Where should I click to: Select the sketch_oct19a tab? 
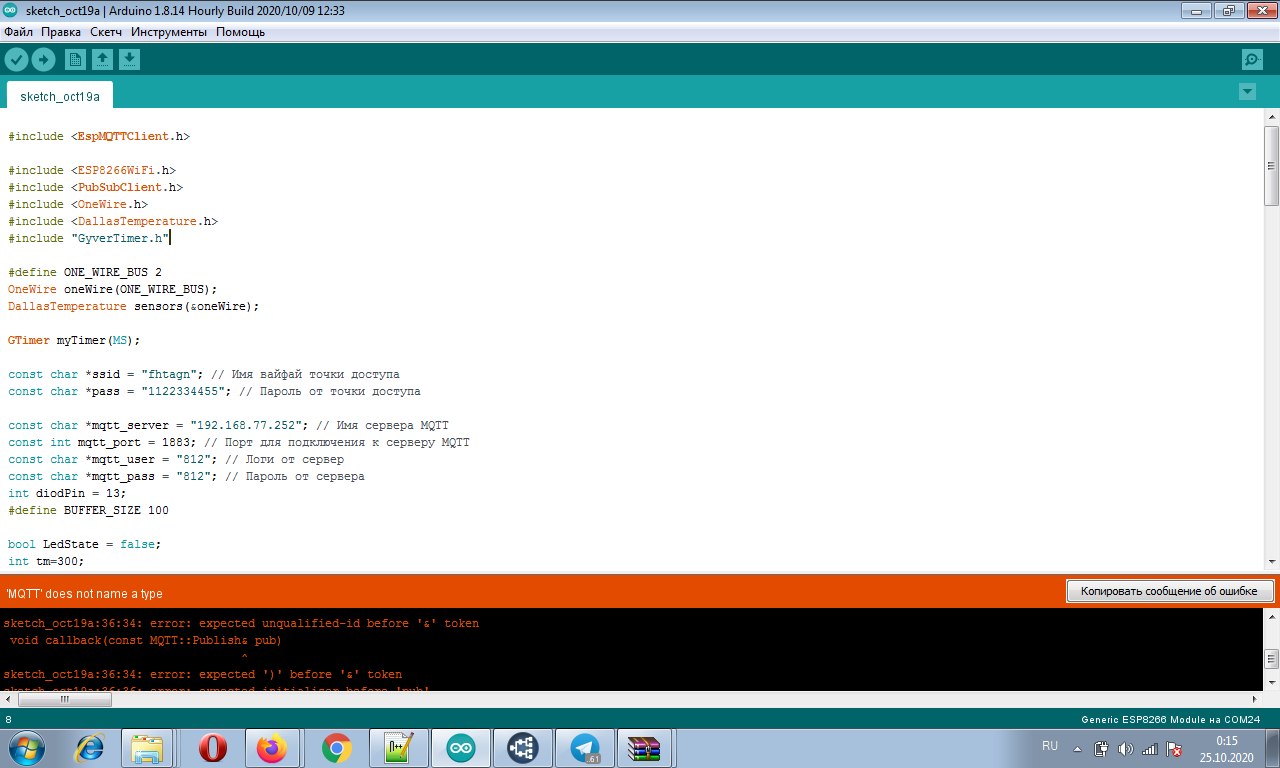60,97
